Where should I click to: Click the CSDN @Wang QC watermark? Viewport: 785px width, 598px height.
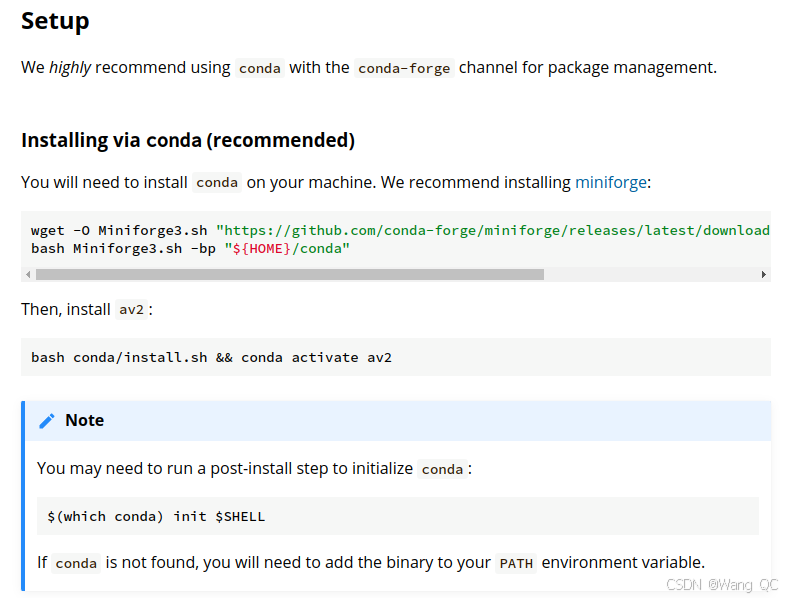[722, 584]
